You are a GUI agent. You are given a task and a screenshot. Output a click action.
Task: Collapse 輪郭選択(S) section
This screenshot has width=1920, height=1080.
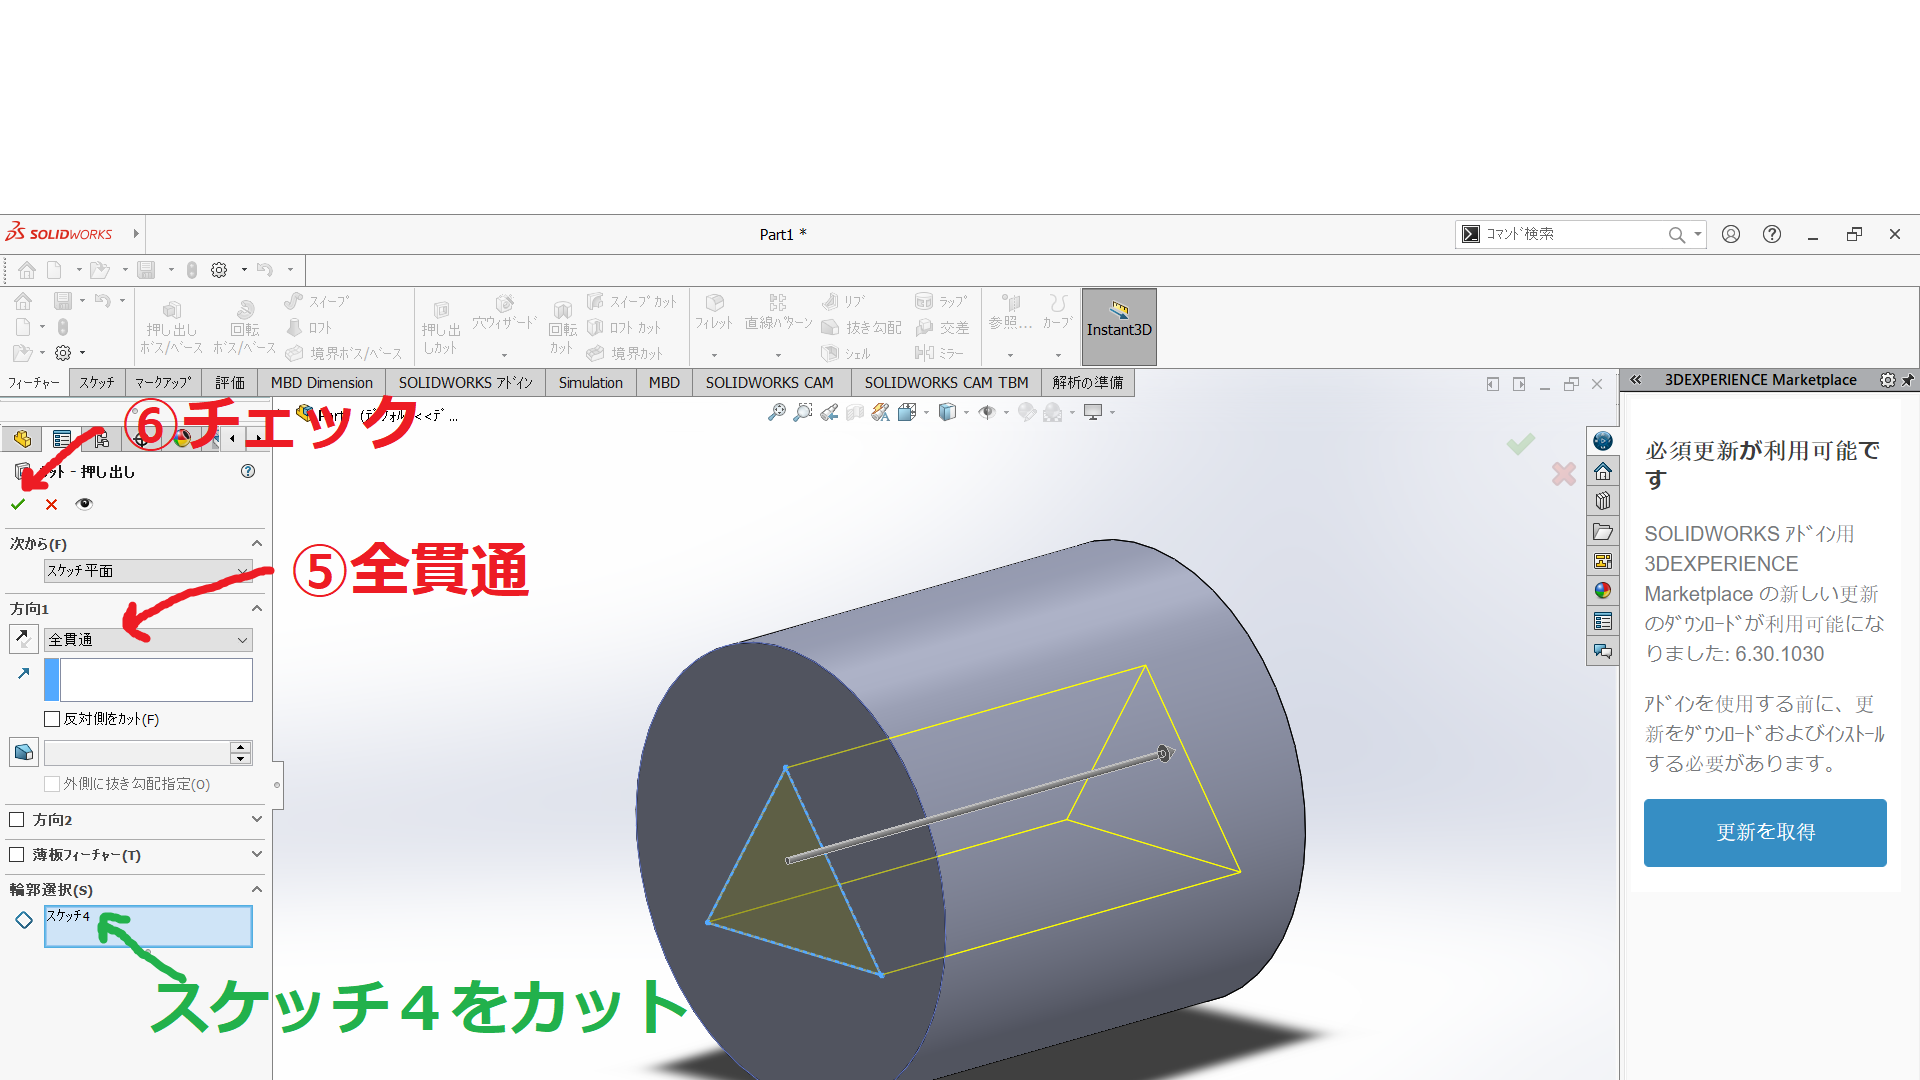tap(257, 889)
